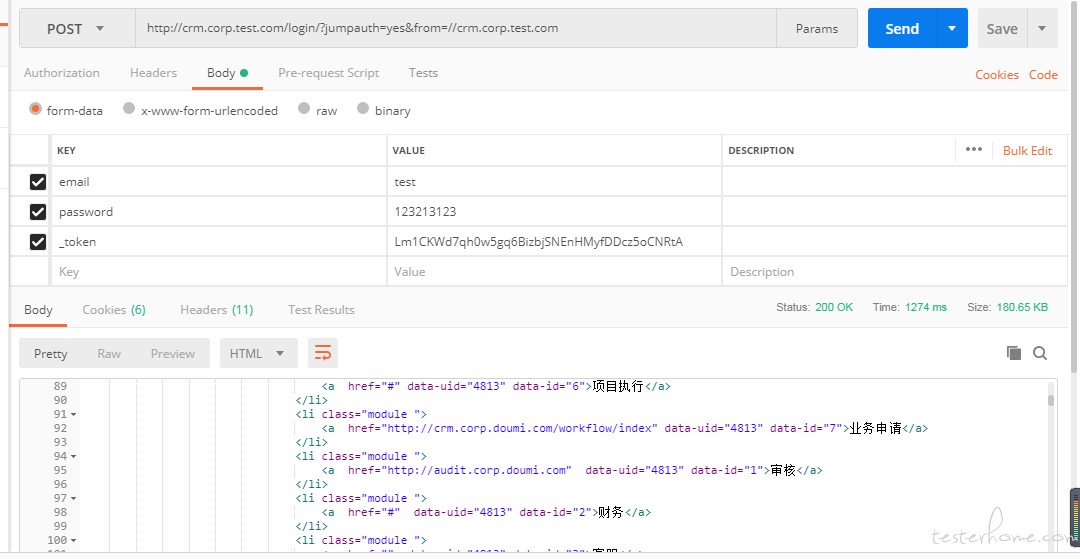Toggle the _token row checkbox
The height and width of the screenshot is (559, 1080).
click(x=38, y=242)
